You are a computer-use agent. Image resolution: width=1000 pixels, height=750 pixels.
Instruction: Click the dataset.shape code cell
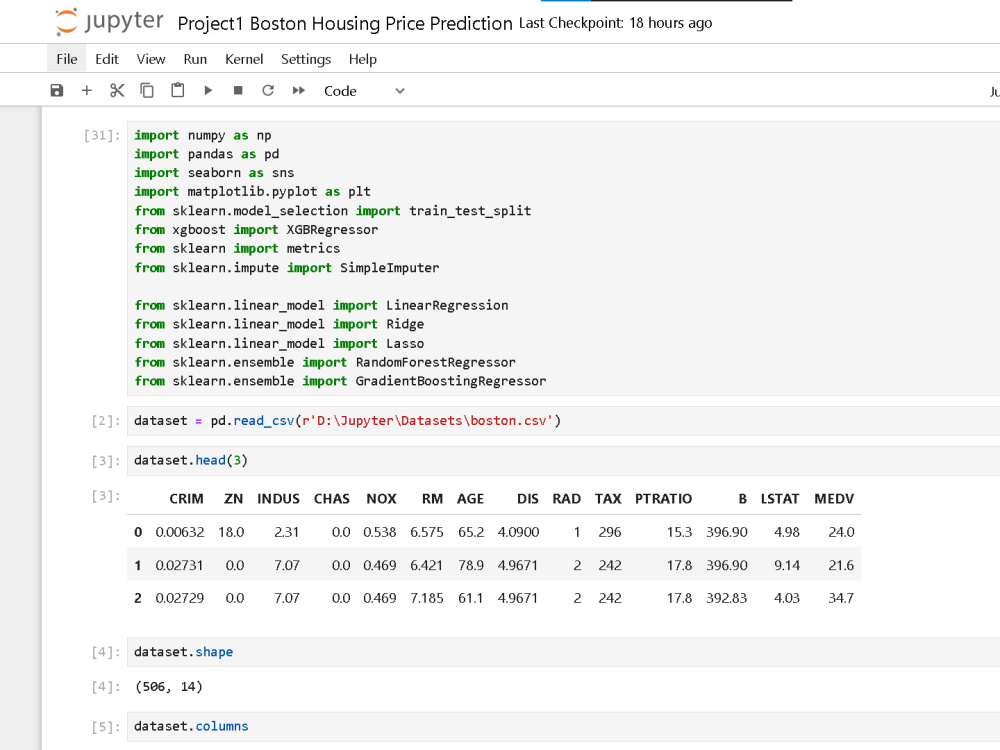coord(563,652)
